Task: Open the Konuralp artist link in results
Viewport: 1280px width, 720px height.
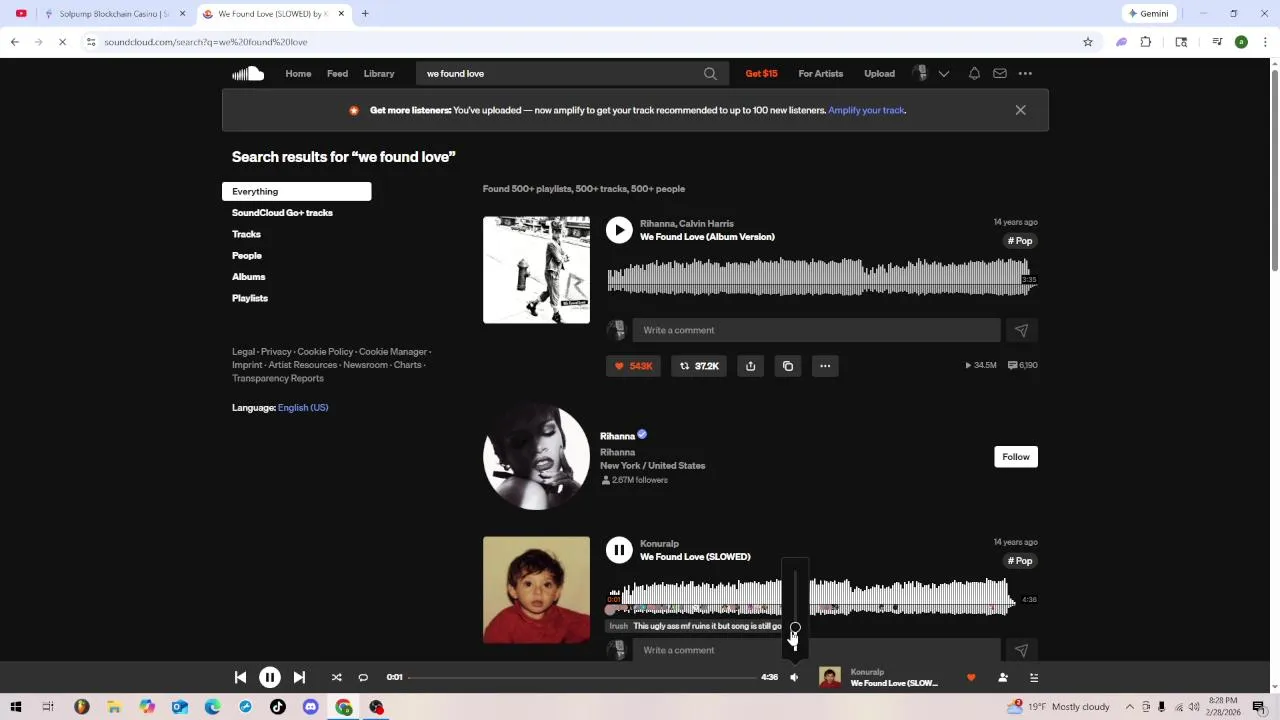Action: click(659, 544)
